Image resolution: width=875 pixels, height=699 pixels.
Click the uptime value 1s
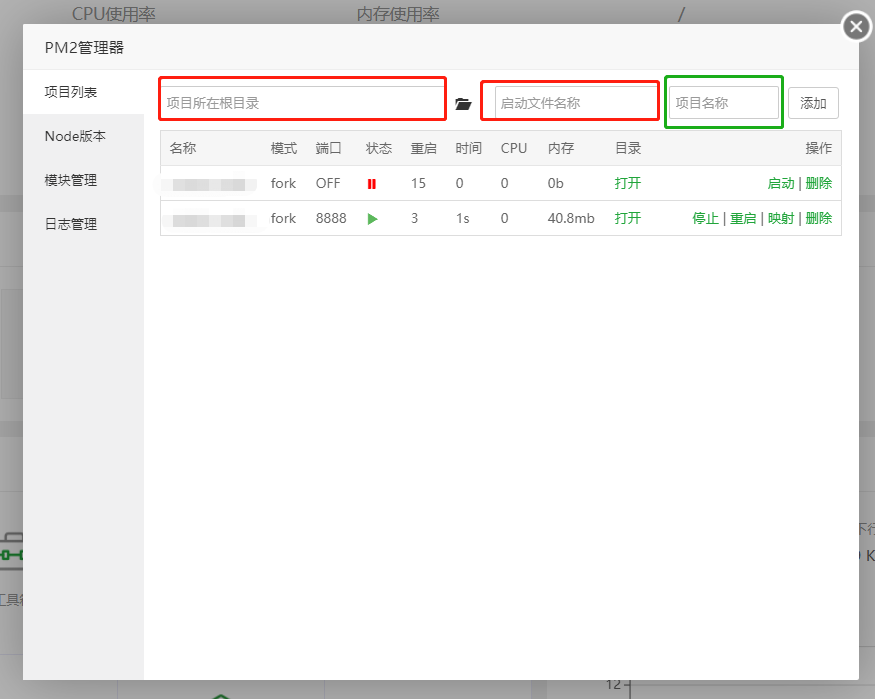coord(463,218)
